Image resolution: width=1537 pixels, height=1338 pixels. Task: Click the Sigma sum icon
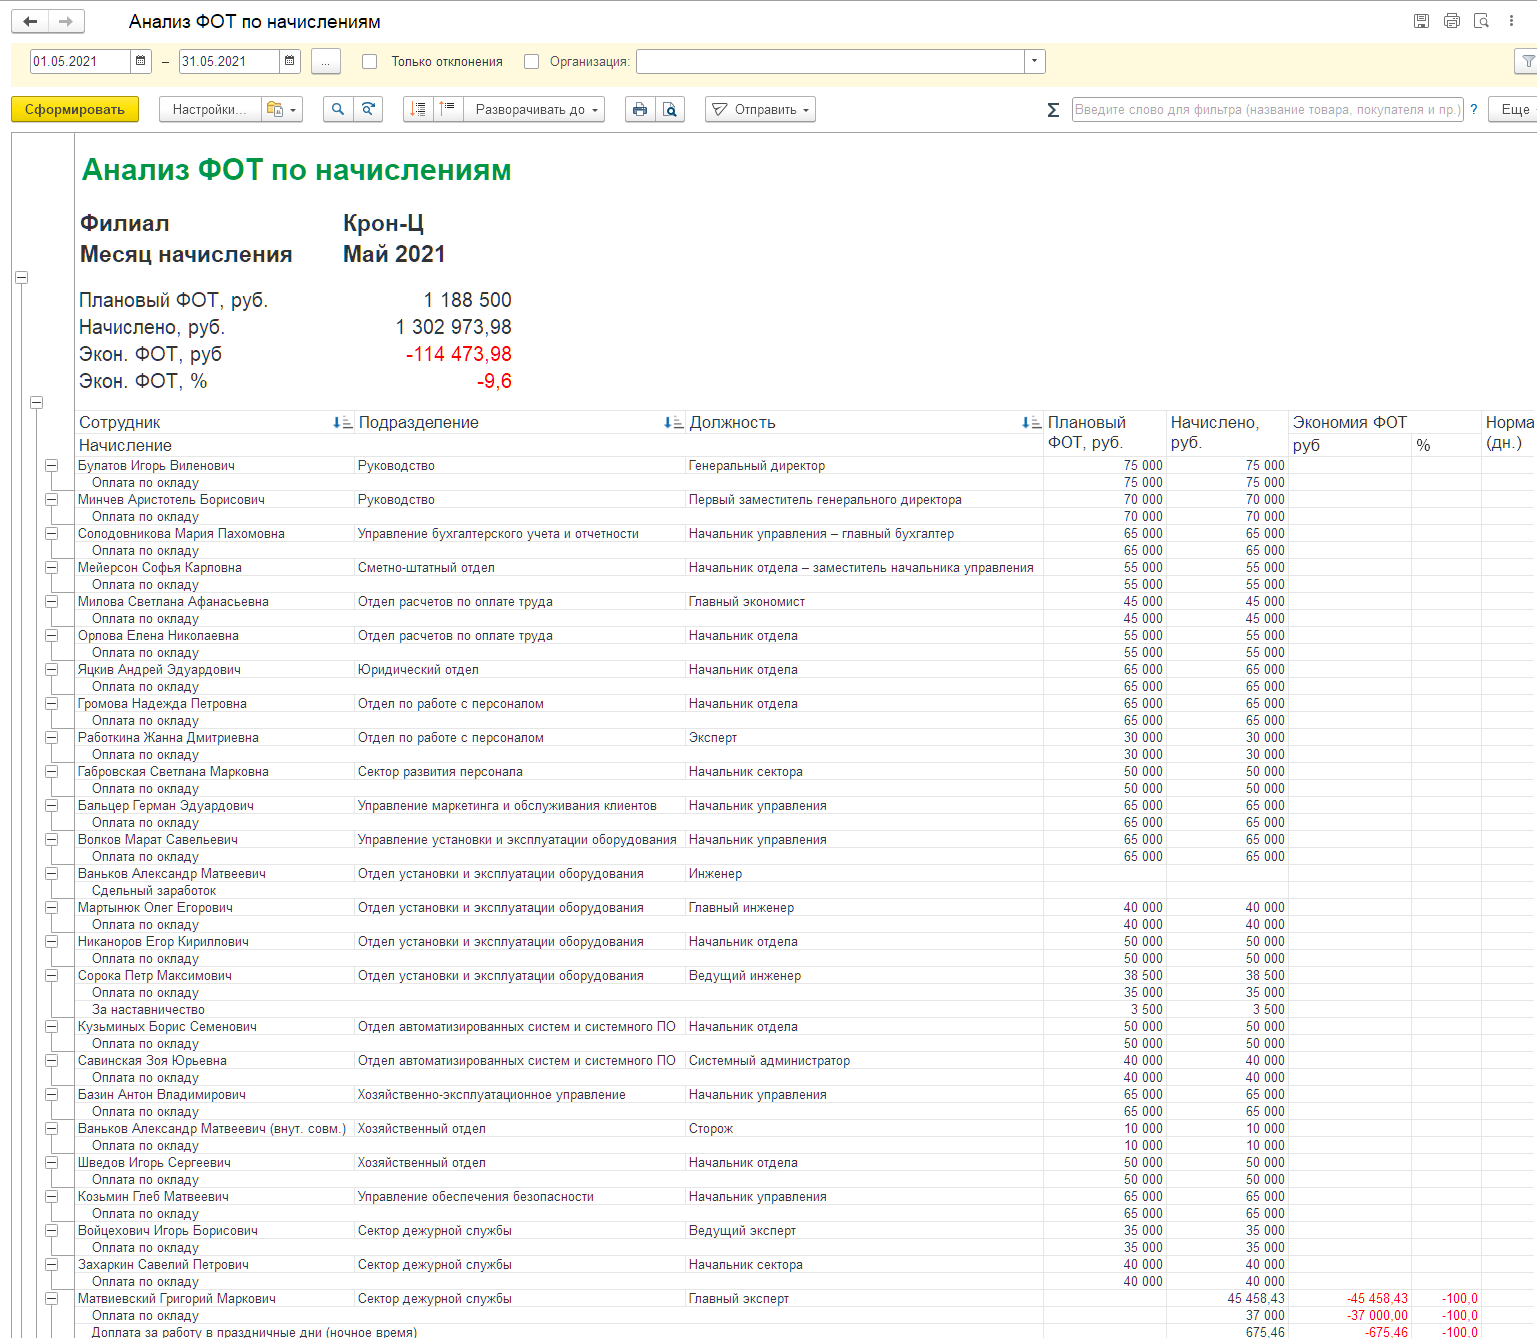tap(1053, 110)
